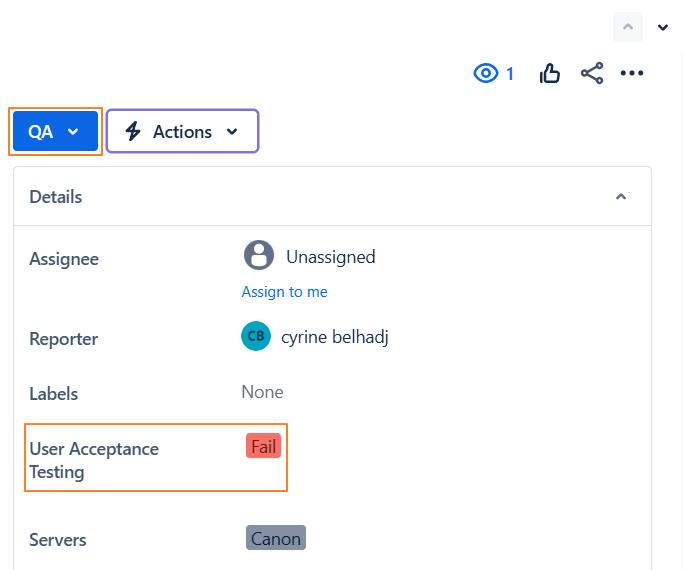Screen dimensions: 683x570
Task: Click the red Fail status tag
Action: tap(264, 447)
